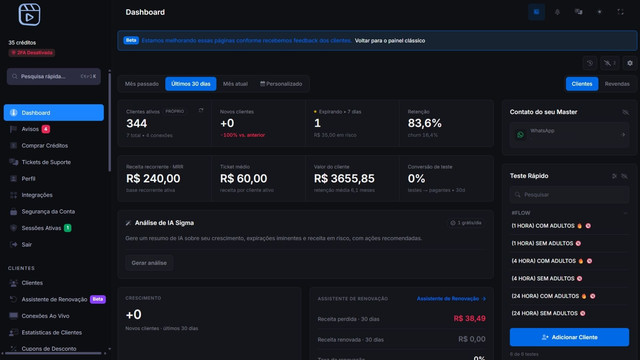Screen dimensions: 640x360
Task: Click the Adicionar Cliente button
Action: 569,337
